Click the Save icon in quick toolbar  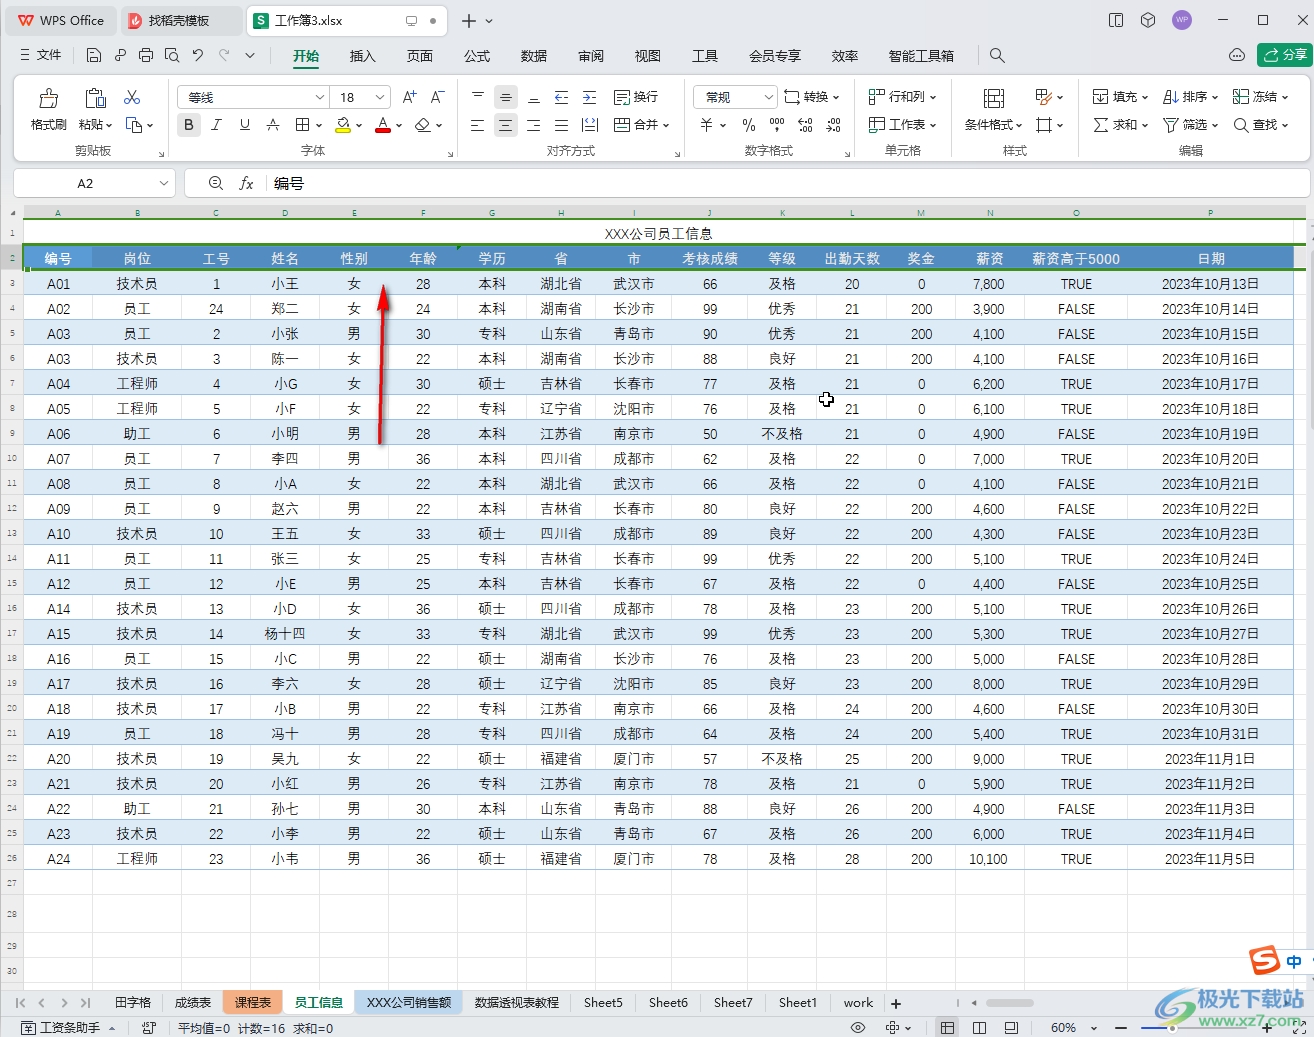(93, 56)
